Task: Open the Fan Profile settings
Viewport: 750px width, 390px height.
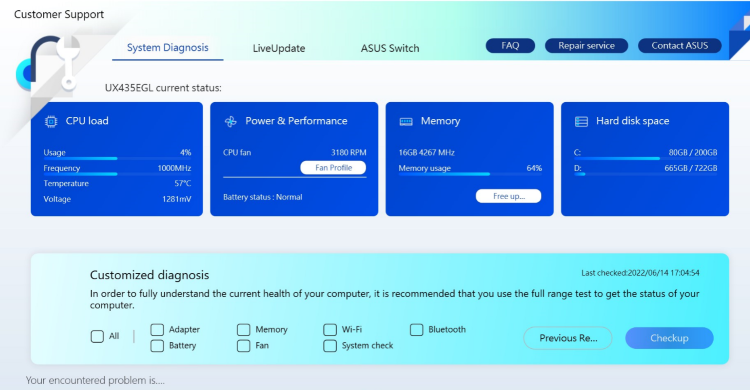Action: 333,167
